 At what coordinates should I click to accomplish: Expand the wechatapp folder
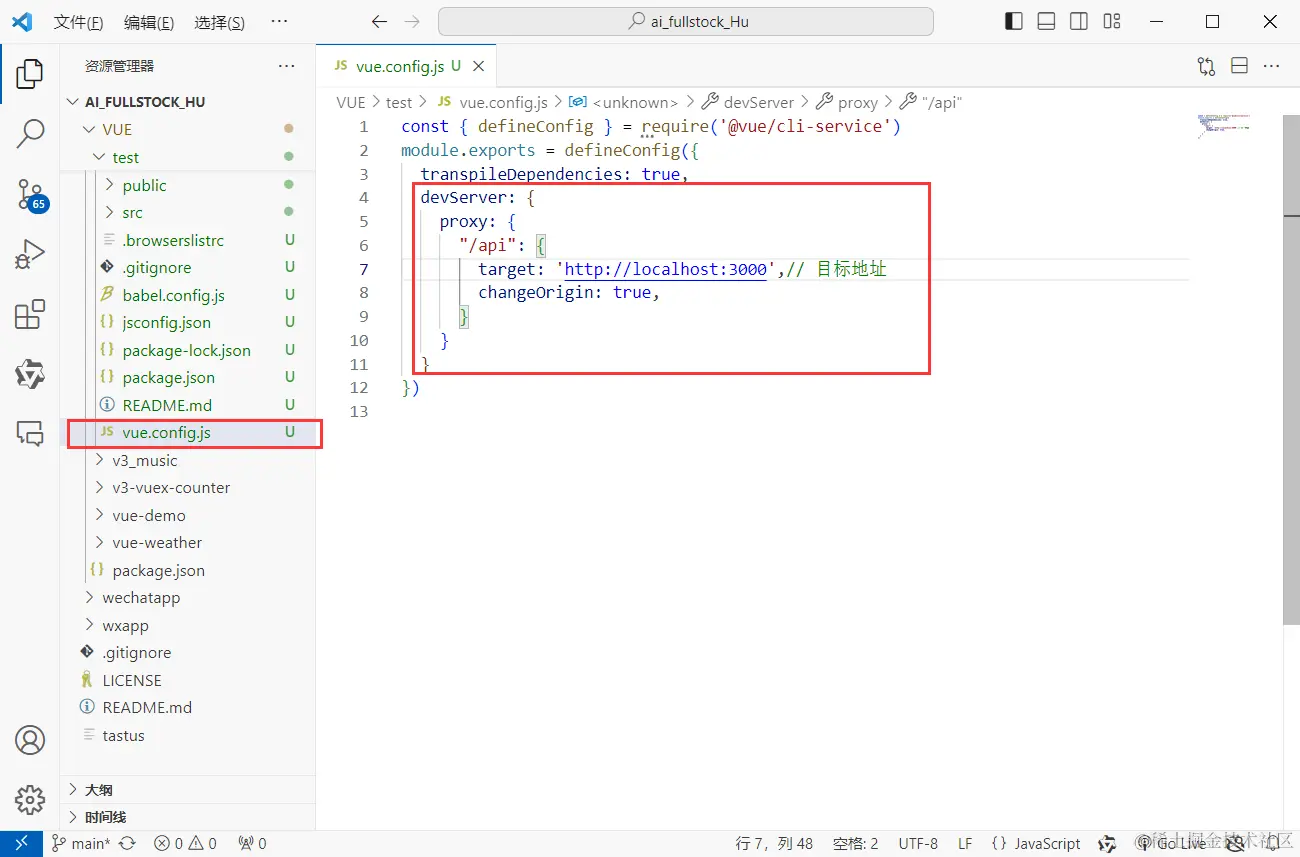click(188, 598)
